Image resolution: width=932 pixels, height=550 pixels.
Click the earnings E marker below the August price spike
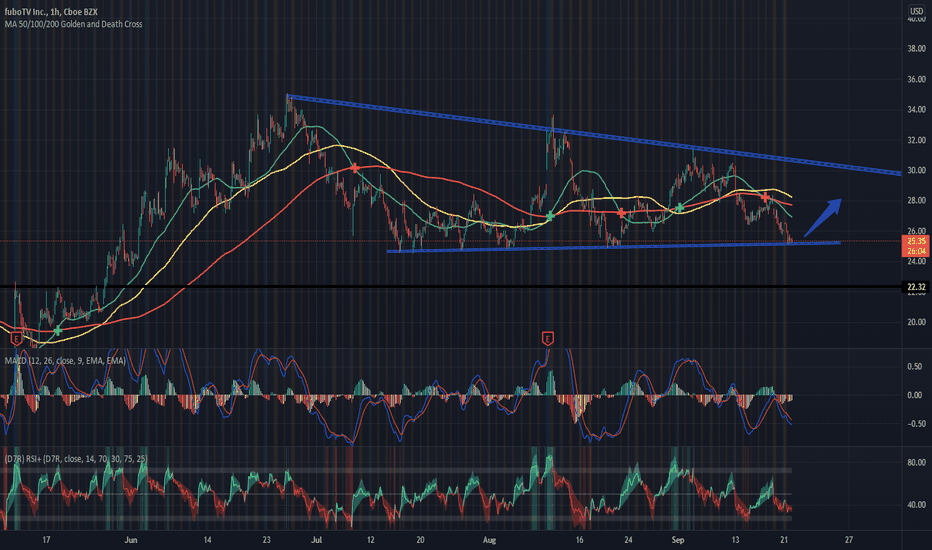tap(547, 338)
